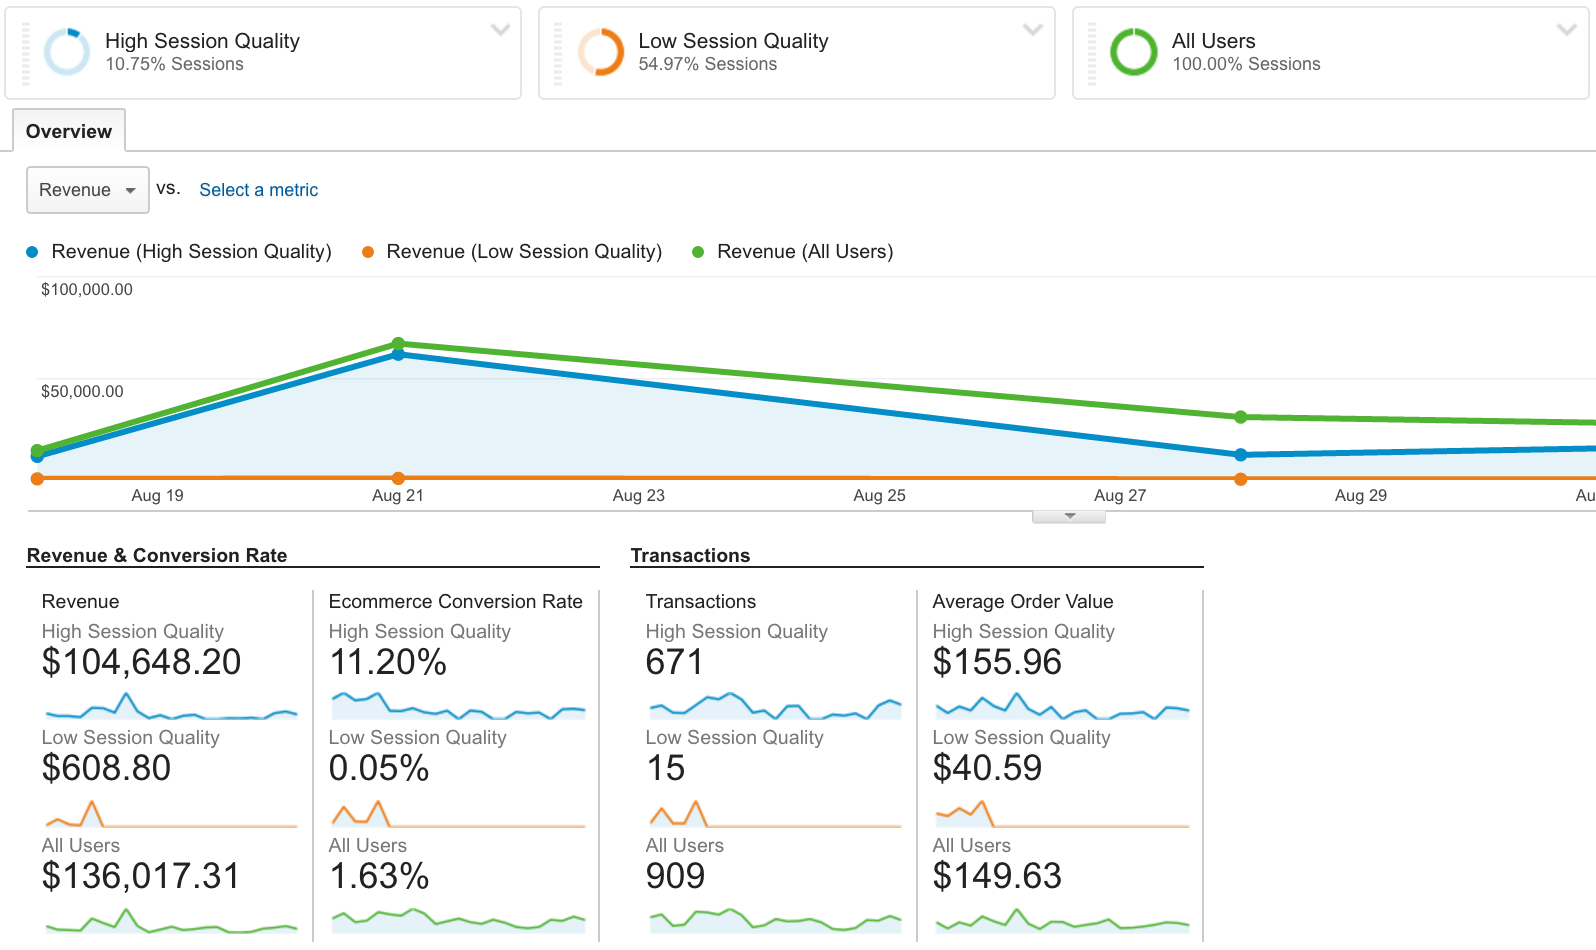The image size is (1596, 950).
Task: Click High Session Quality Revenue sparkline
Action: [170, 707]
